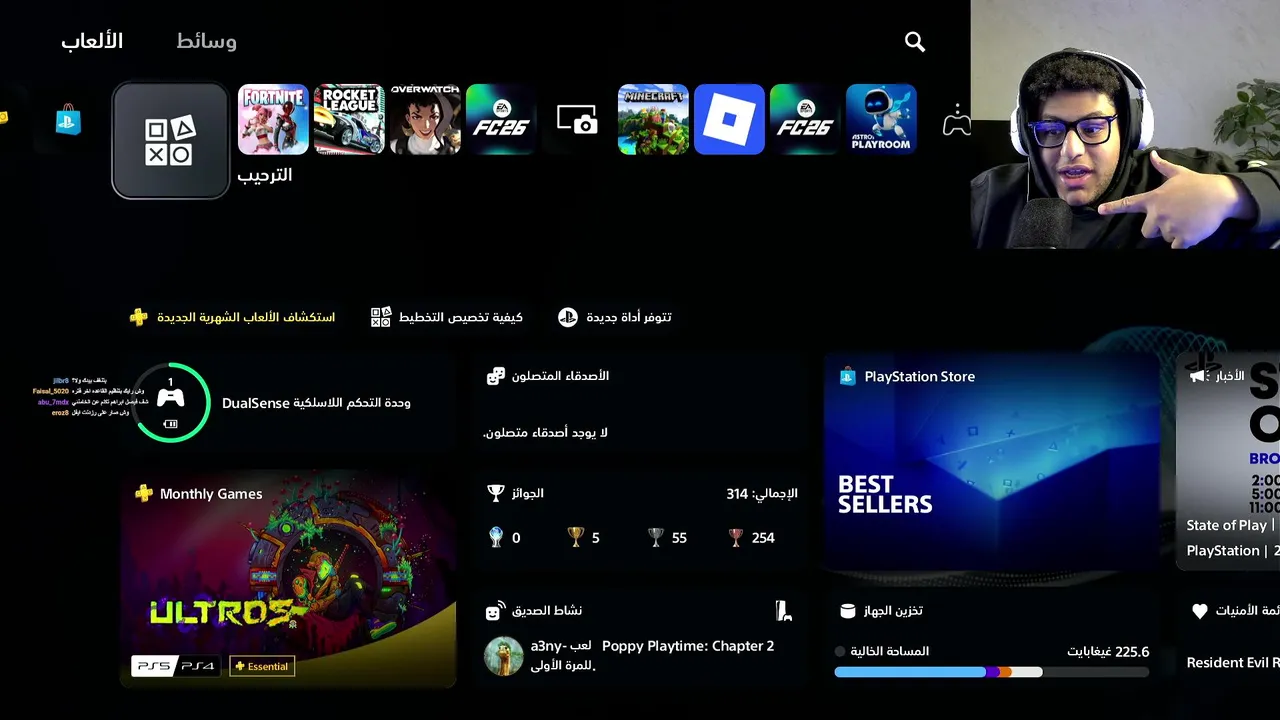Screen dimensions: 1280x720
Task: Open the online friends الأصدقاء المتصلون card
Action: click(640, 404)
